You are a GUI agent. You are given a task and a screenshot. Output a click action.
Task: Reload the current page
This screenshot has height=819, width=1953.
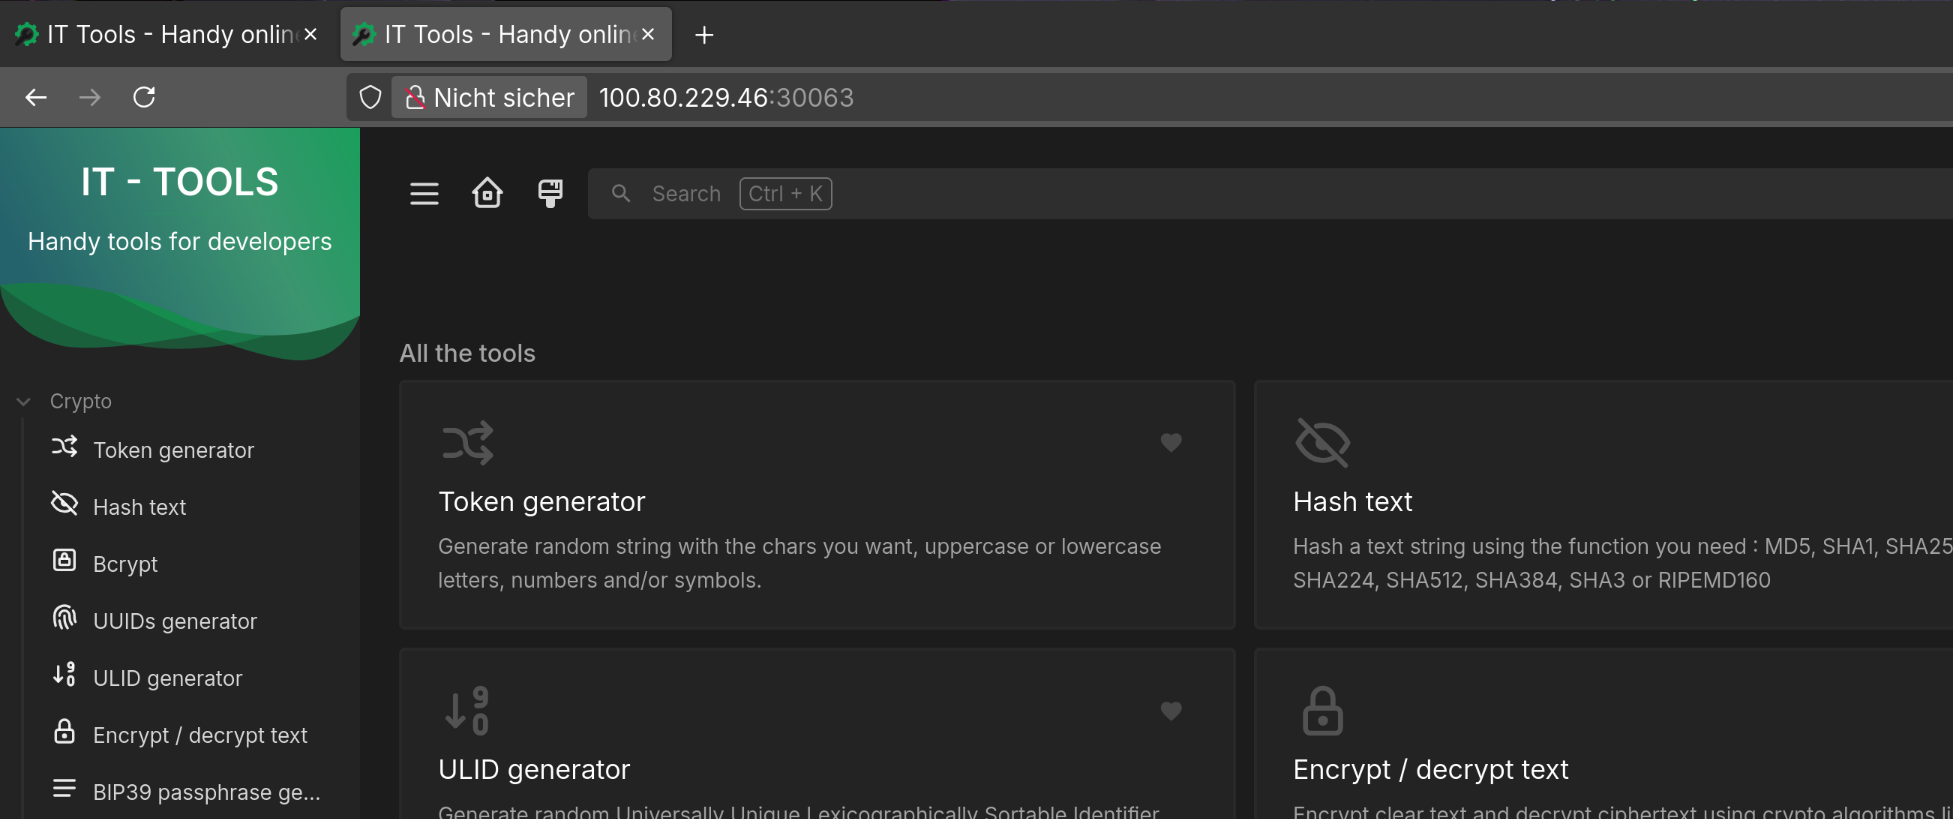tap(144, 97)
